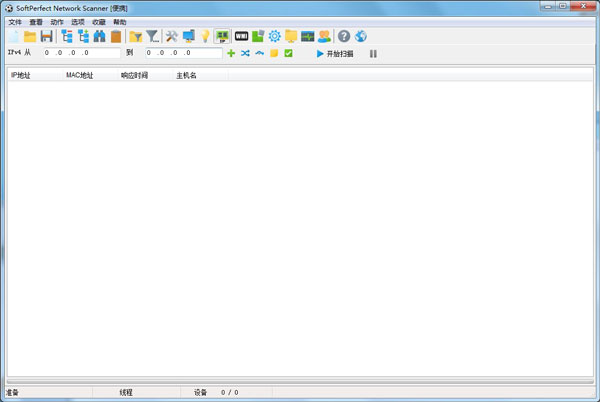Open the help question mark icon
This screenshot has height=402, width=600.
(344, 37)
